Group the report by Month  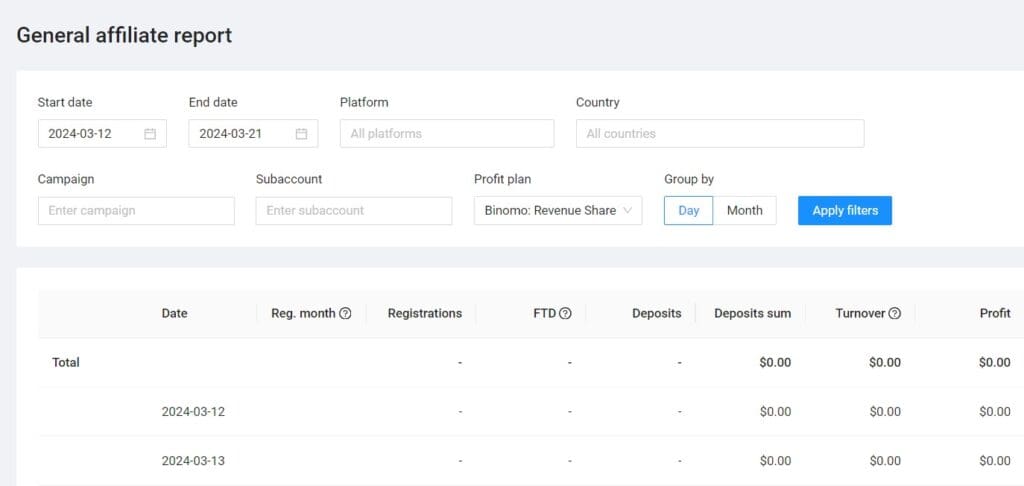[744, 210]
